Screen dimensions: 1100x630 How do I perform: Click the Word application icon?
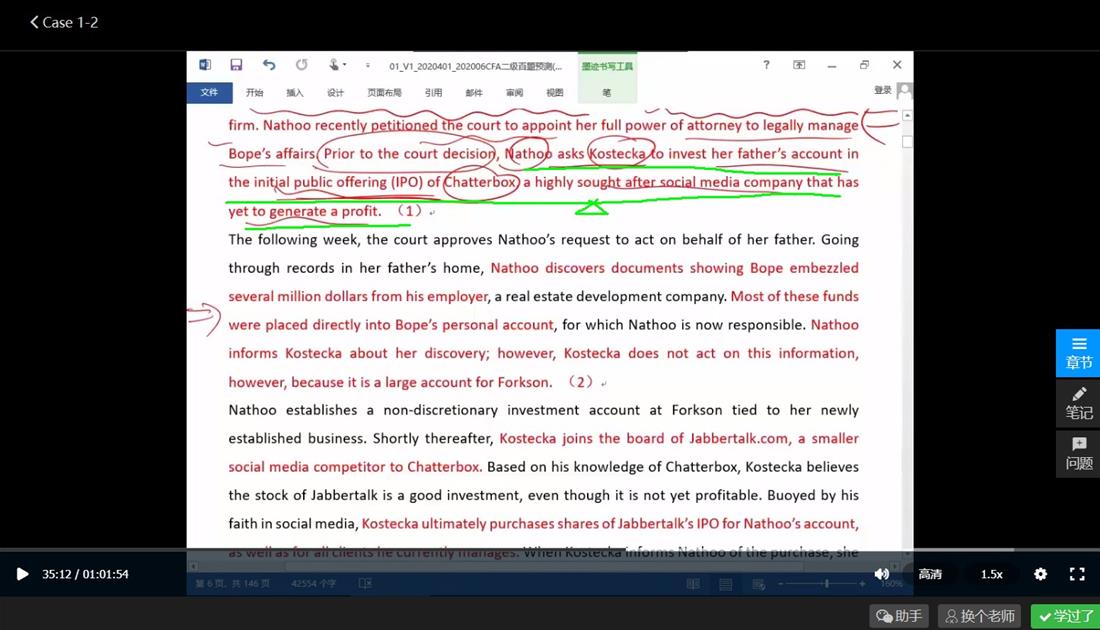coord(205,65)
